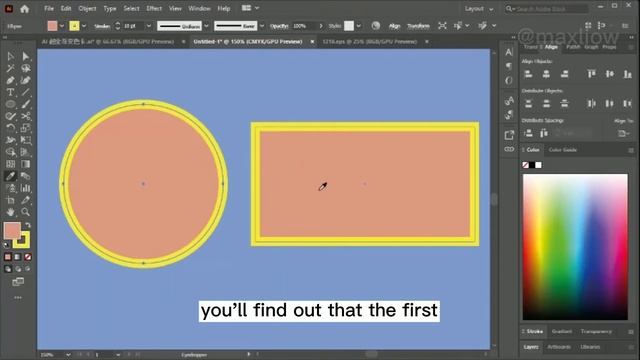
Task: Open the Align To dropdown
Action: tap(624, 133)
